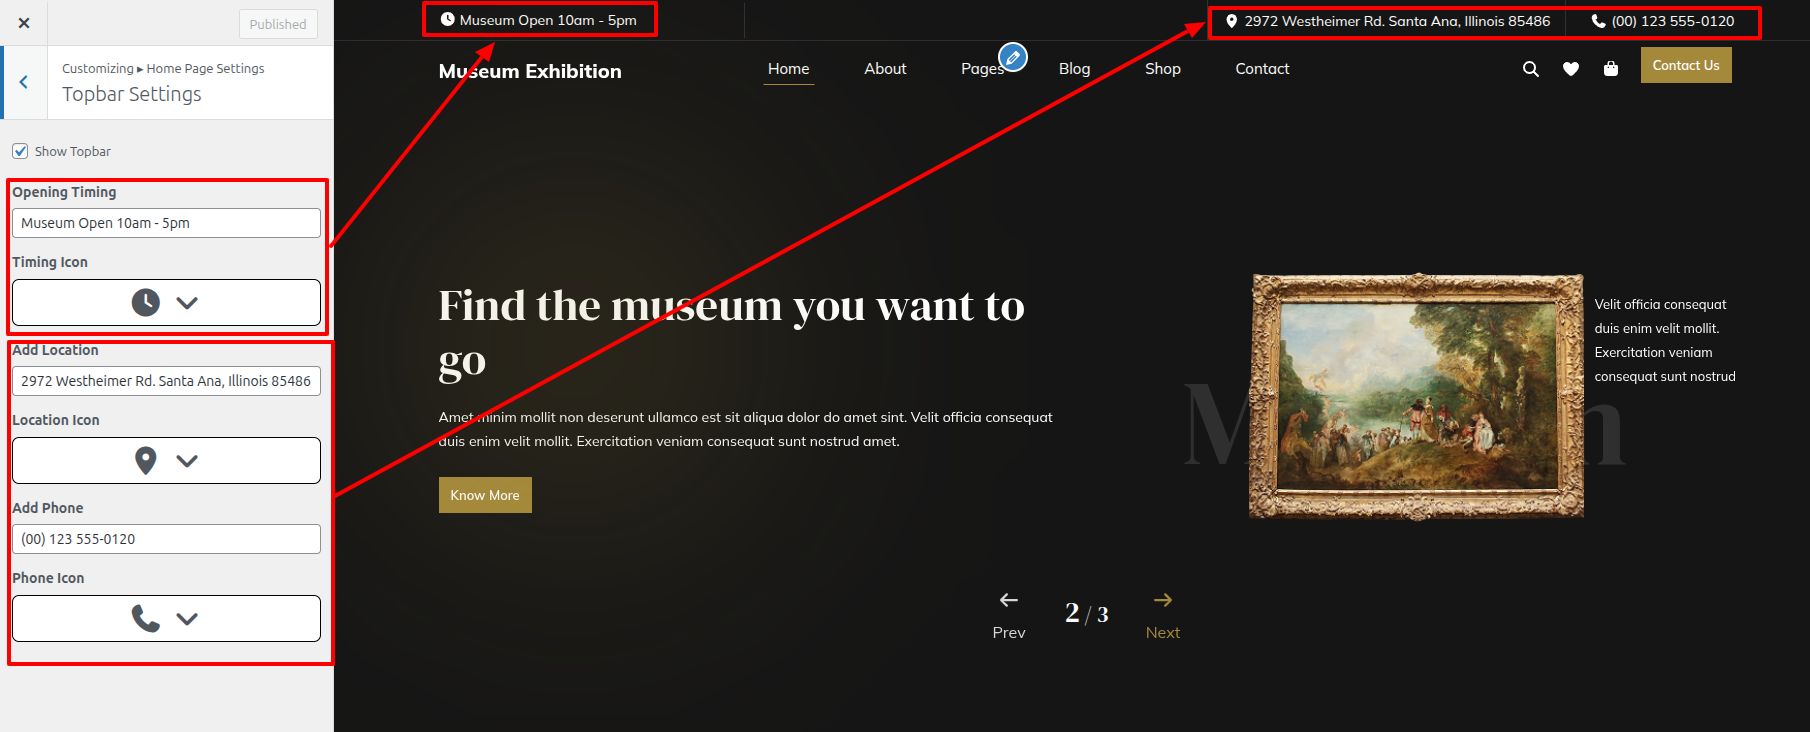
Task: Open the About menu item
Action: coord(885,69)
